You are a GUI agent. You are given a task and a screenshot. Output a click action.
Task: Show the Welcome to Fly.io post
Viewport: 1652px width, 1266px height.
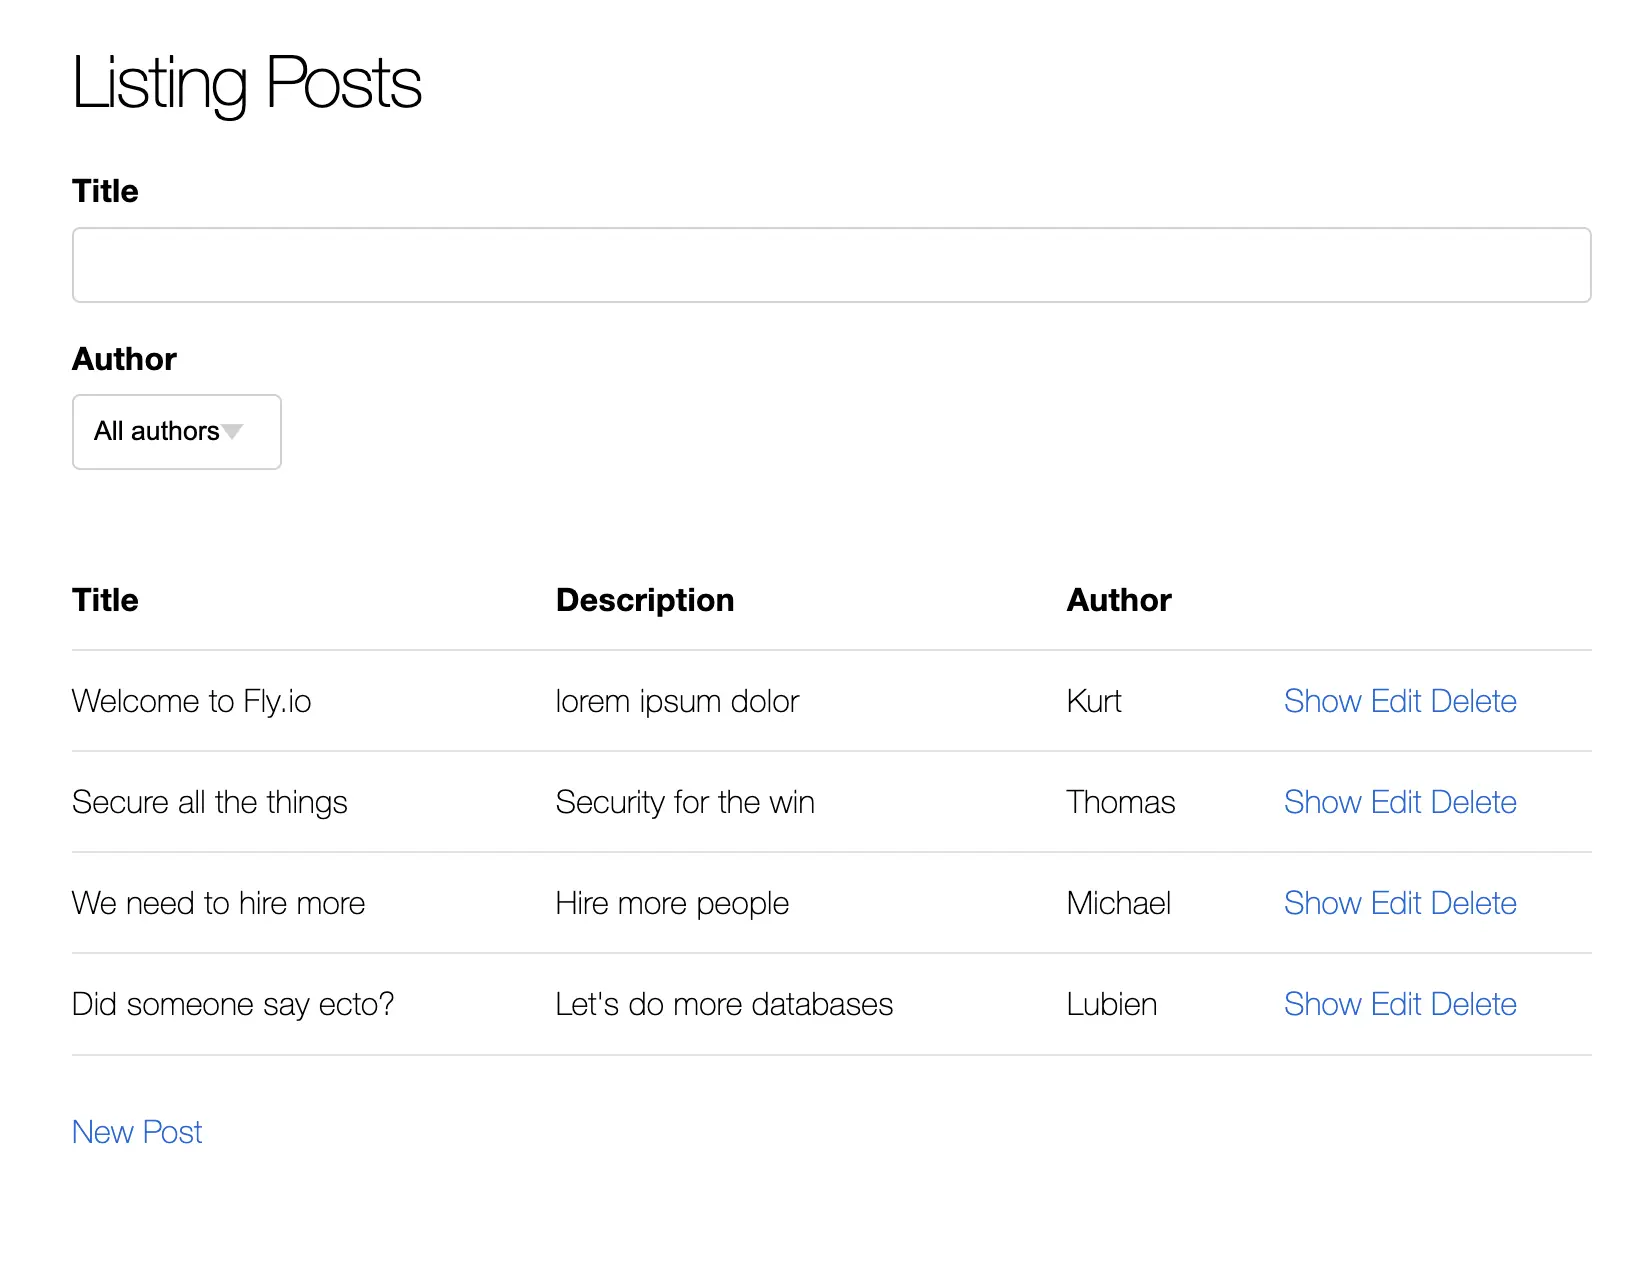click(x=1322, y=701)
